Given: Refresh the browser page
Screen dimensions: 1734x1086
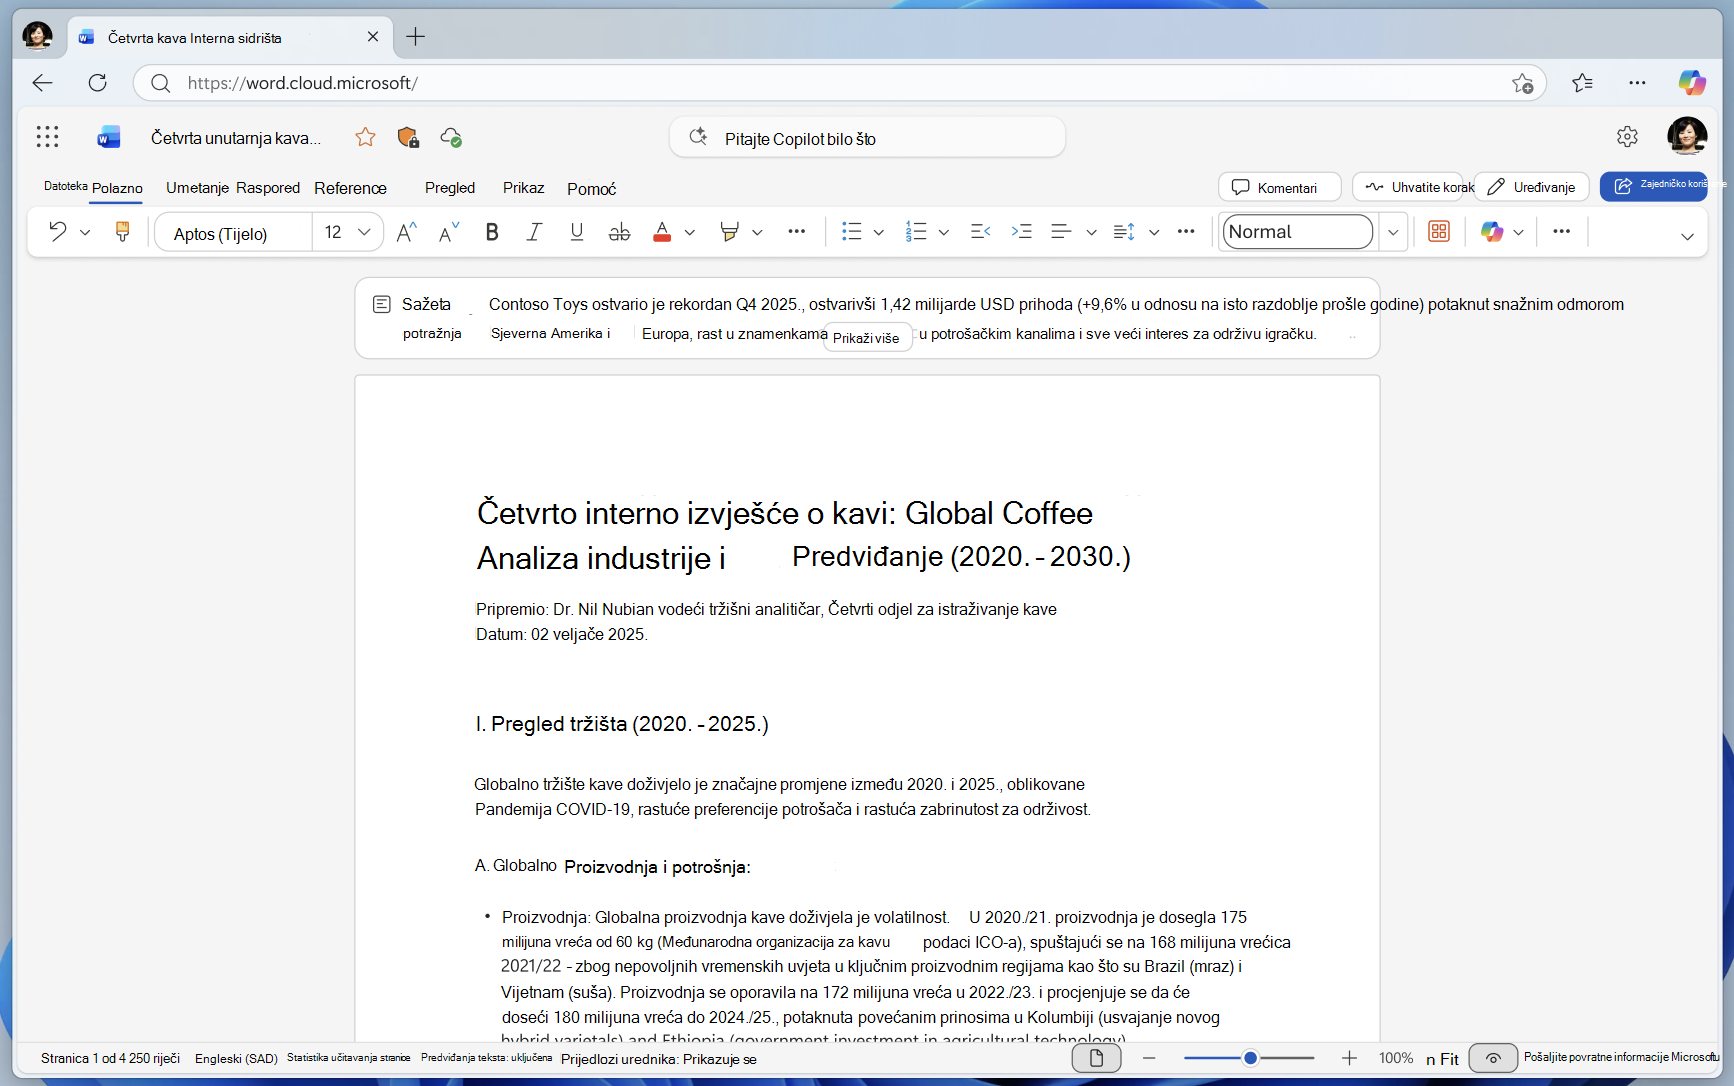Looking at the screenshot, I should (97, 83).
